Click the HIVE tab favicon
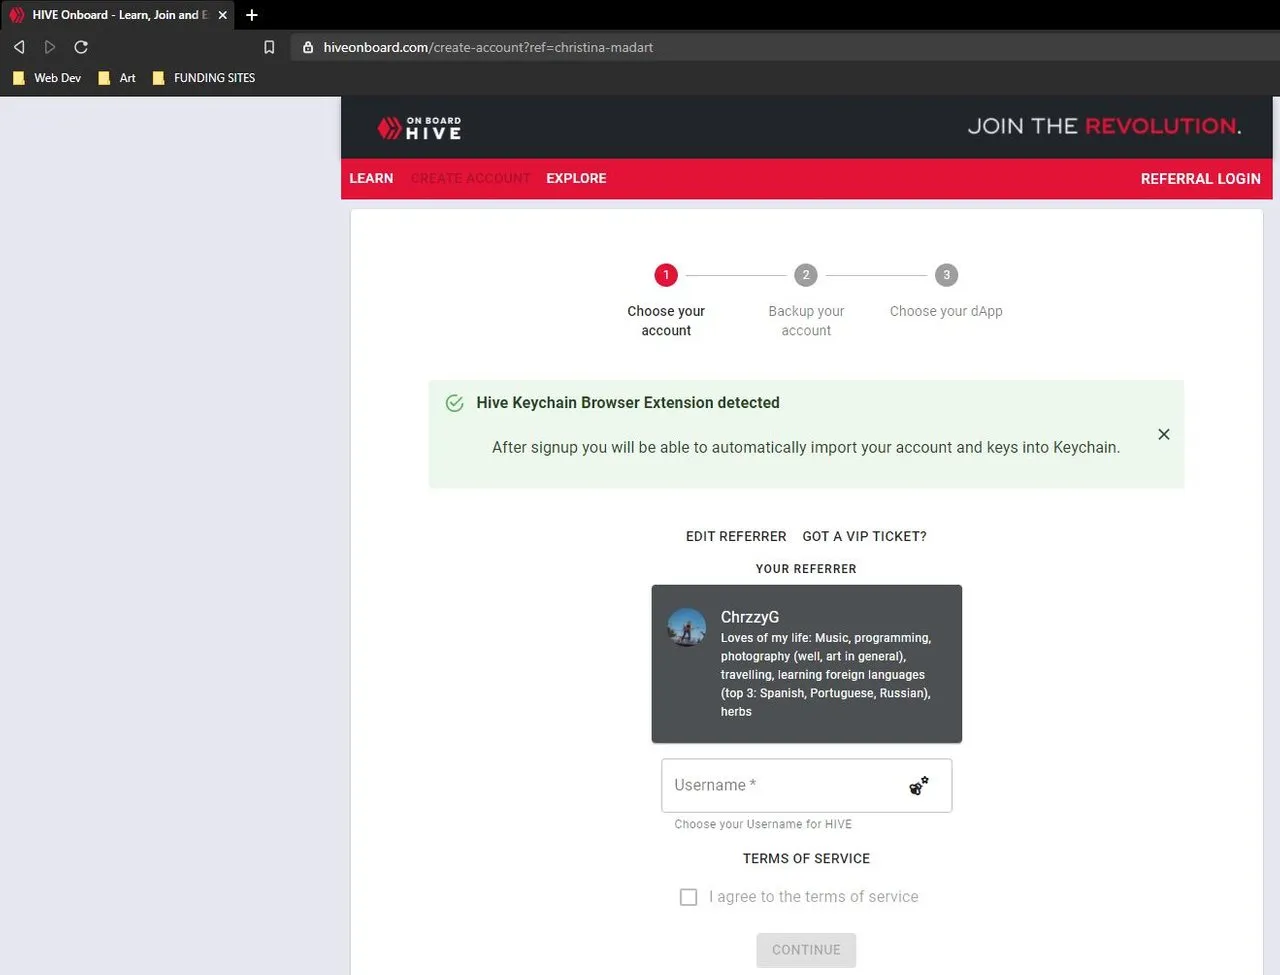1280x975 pixels. click(x=17, y=15)
